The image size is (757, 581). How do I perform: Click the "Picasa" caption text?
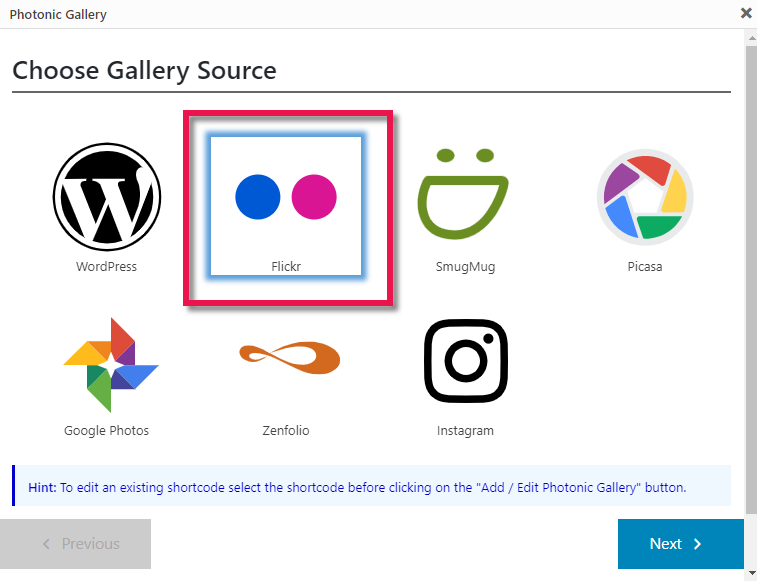645,267
